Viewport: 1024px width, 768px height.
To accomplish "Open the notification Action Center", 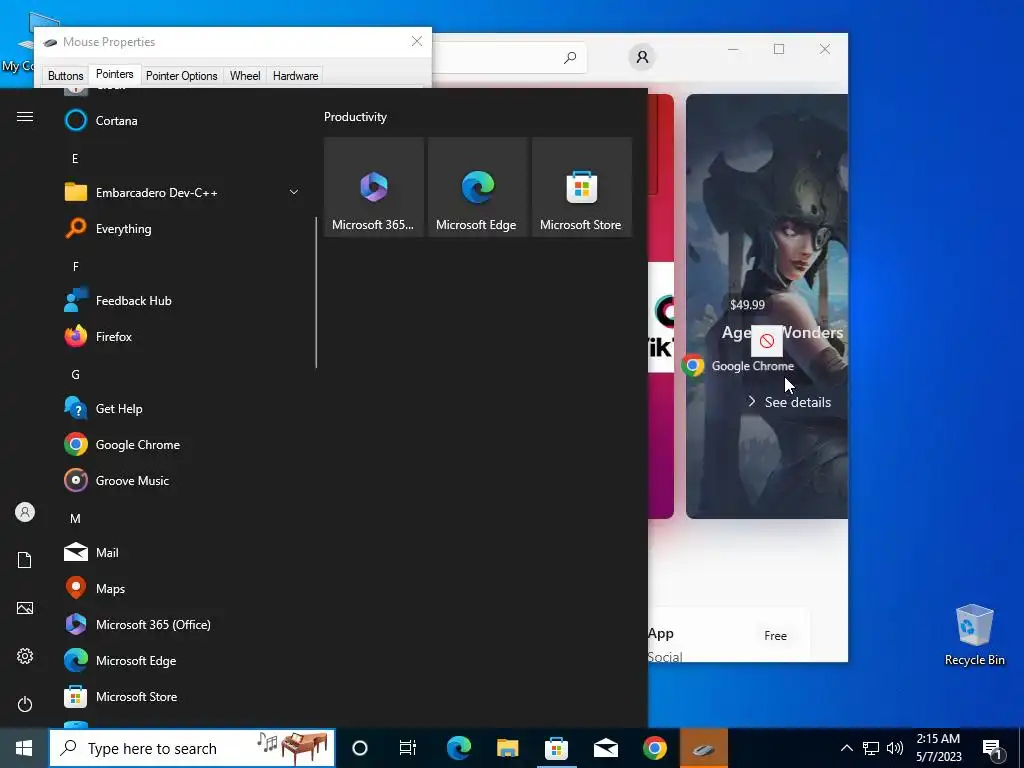I will pos(993,749).
